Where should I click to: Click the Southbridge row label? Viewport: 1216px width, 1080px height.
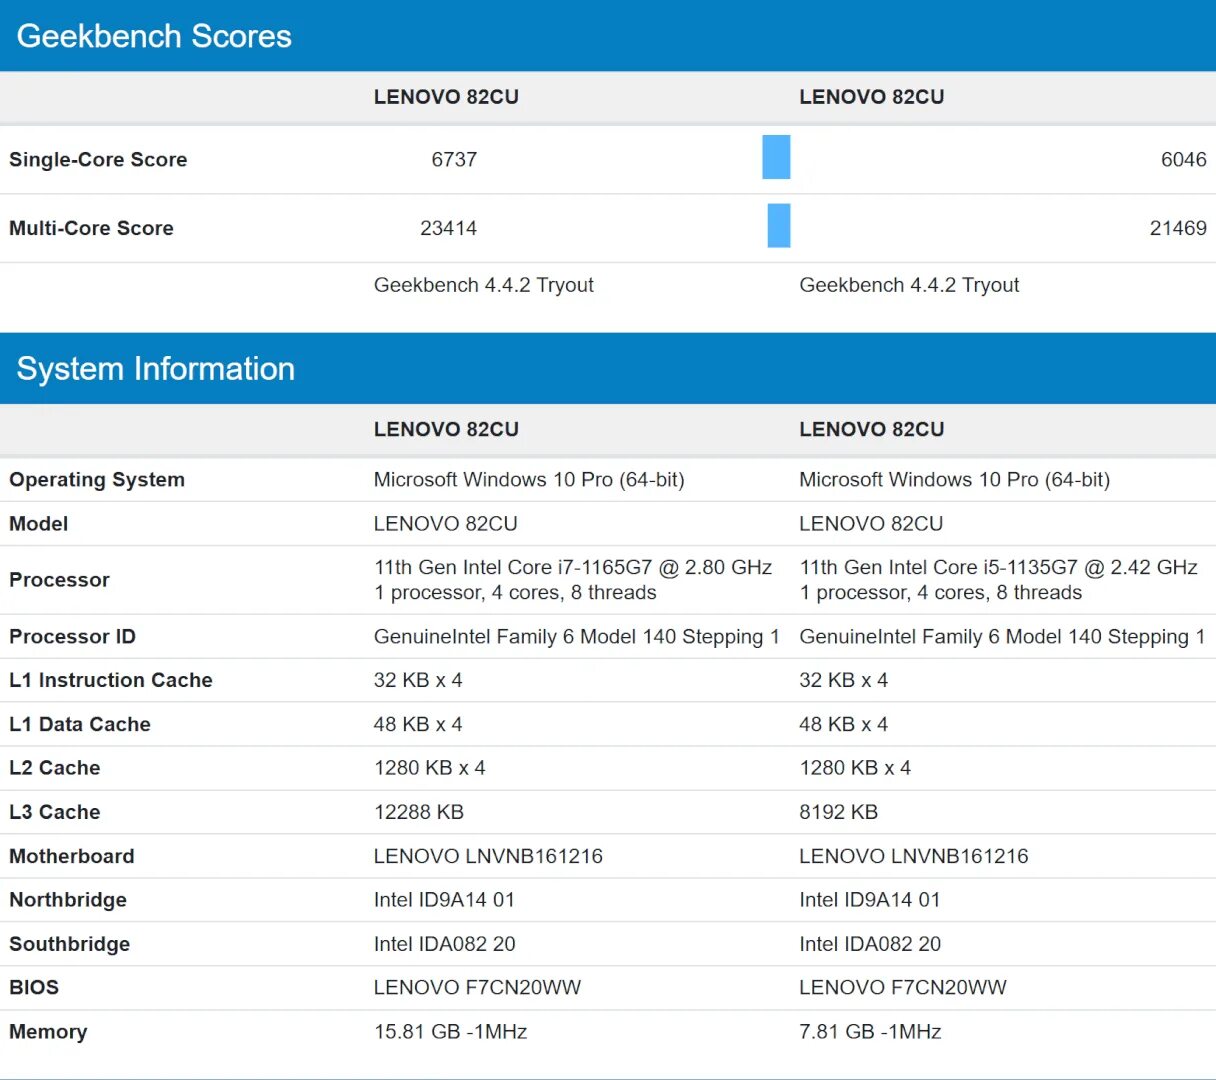tap(70, 944)
